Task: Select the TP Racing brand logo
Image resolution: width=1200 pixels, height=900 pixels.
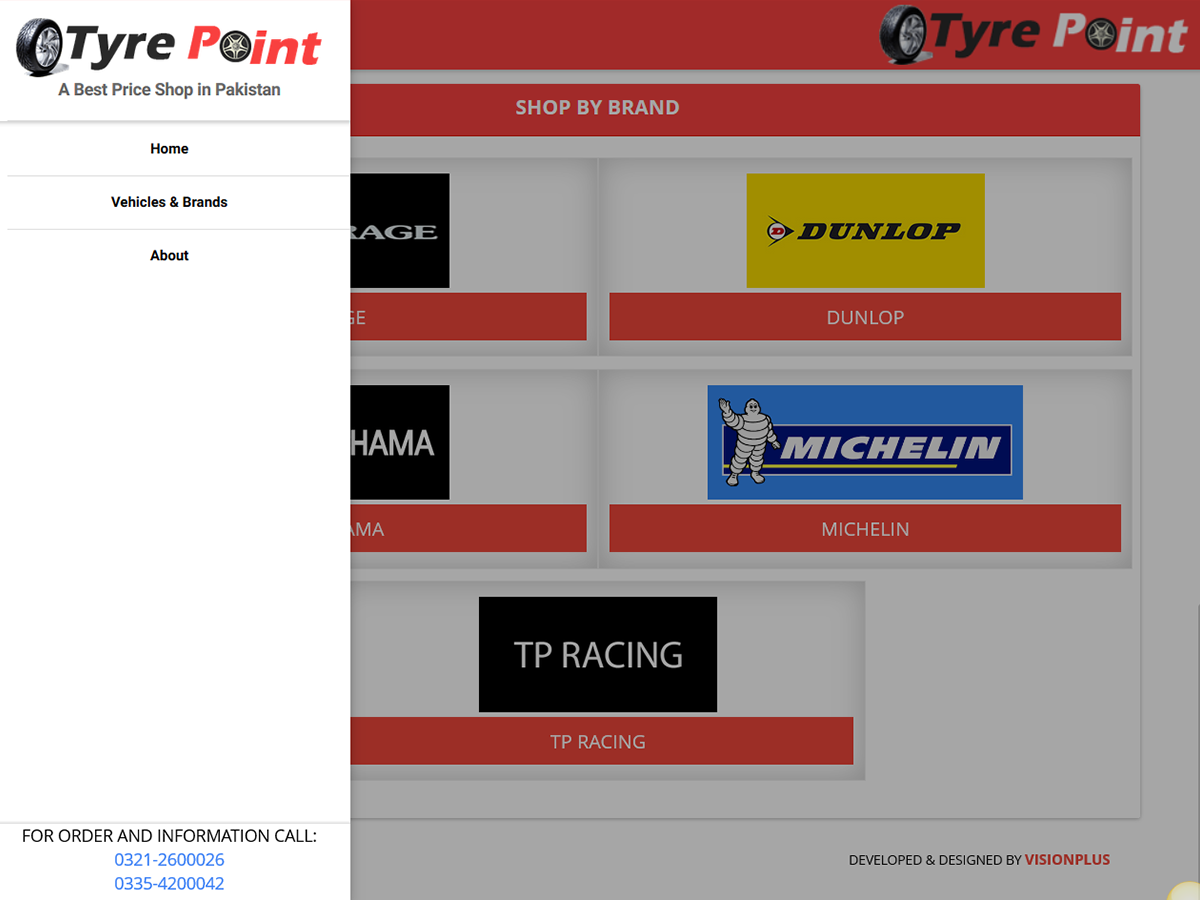Action: pos(598,655)
